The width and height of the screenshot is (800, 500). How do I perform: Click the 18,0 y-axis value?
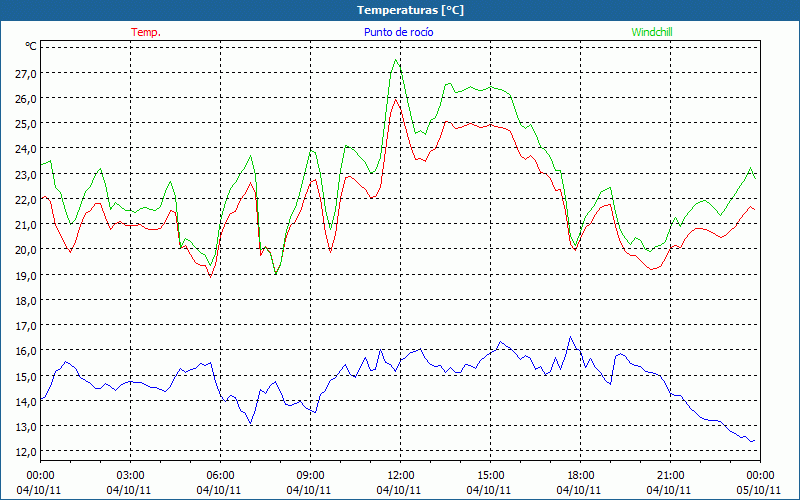pos(26,301)
